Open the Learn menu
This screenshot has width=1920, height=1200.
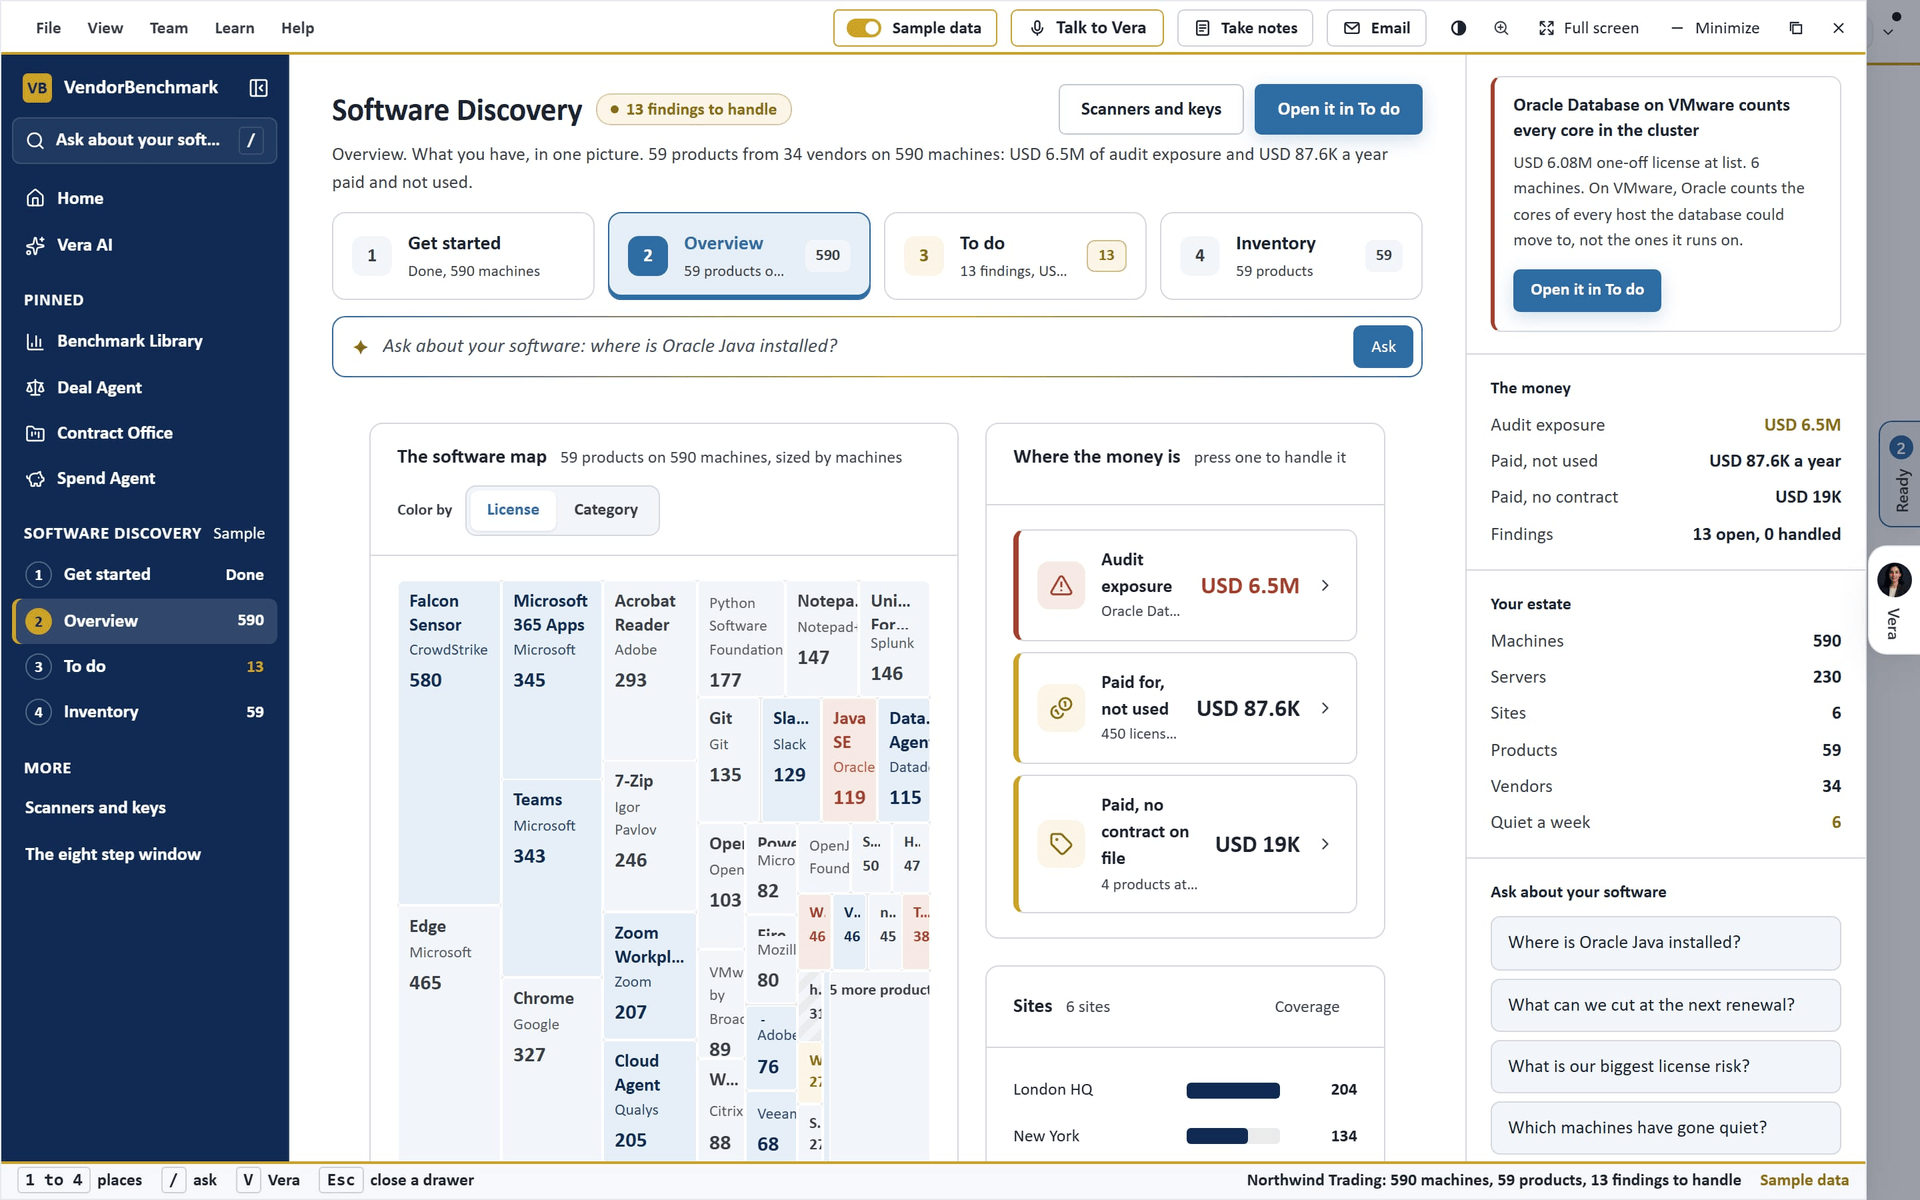234,28
